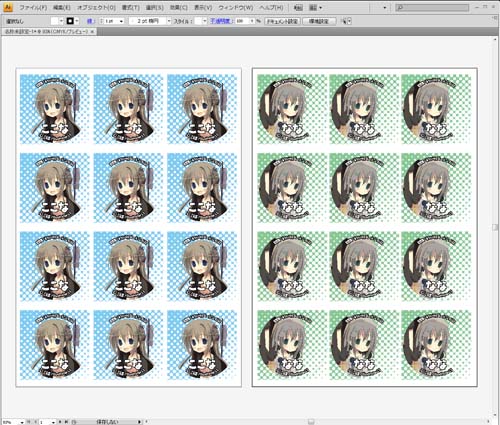Go to the last artboard
Viewport: 500px width, 425px height.
tap(66, 422)
